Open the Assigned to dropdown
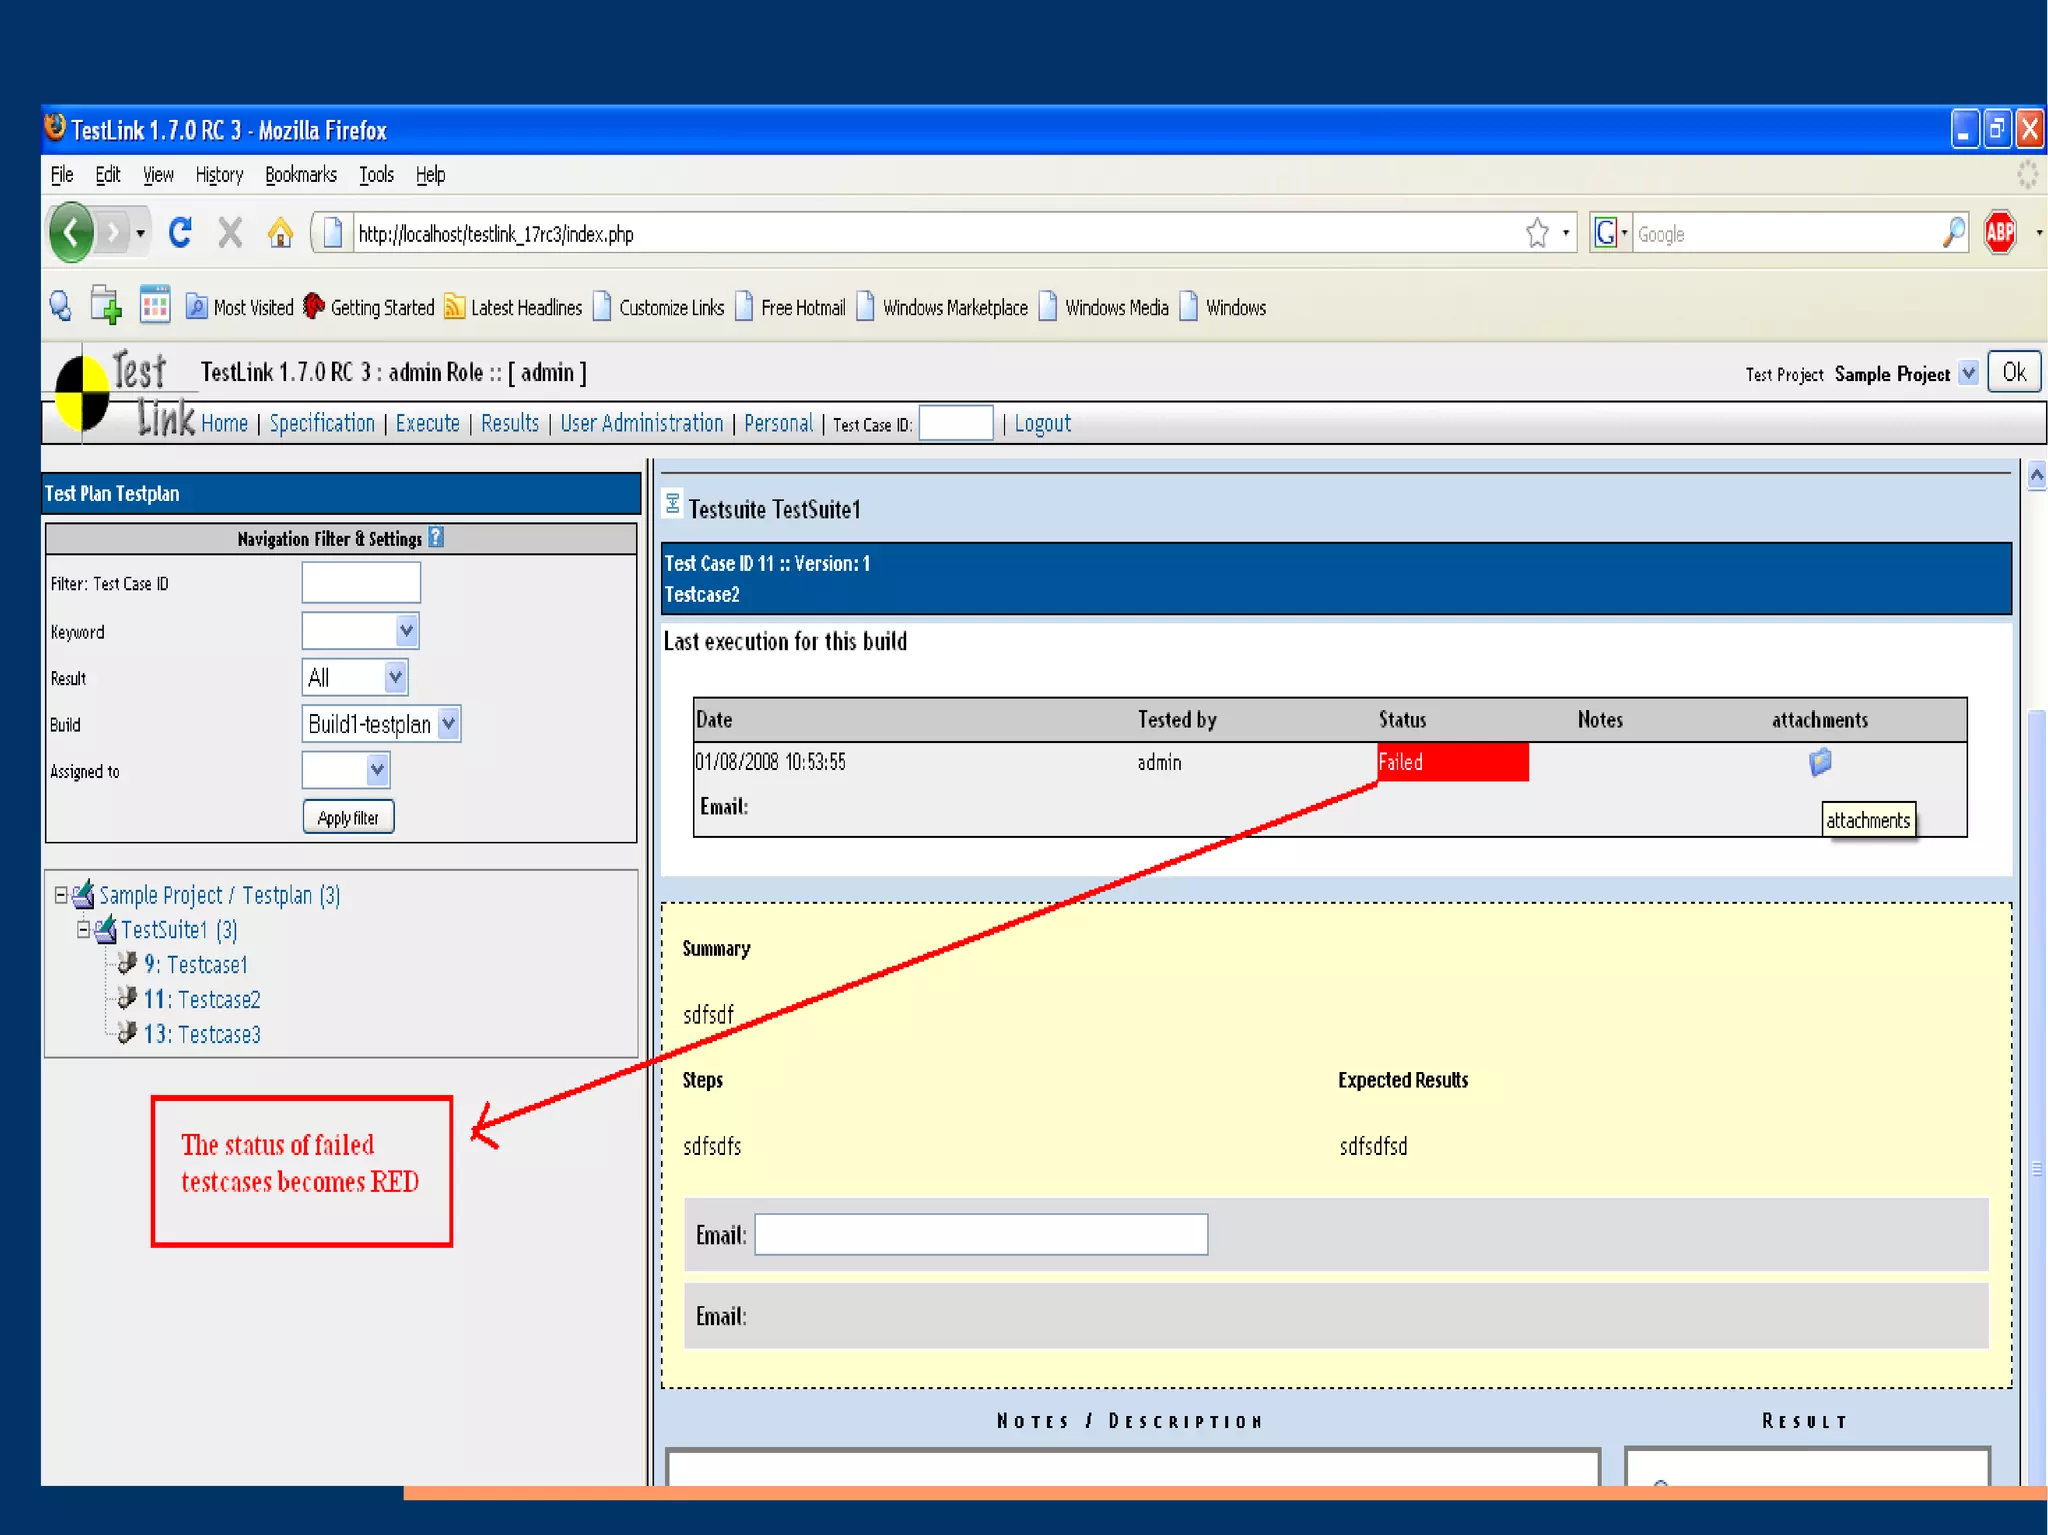 click(346, 770)
